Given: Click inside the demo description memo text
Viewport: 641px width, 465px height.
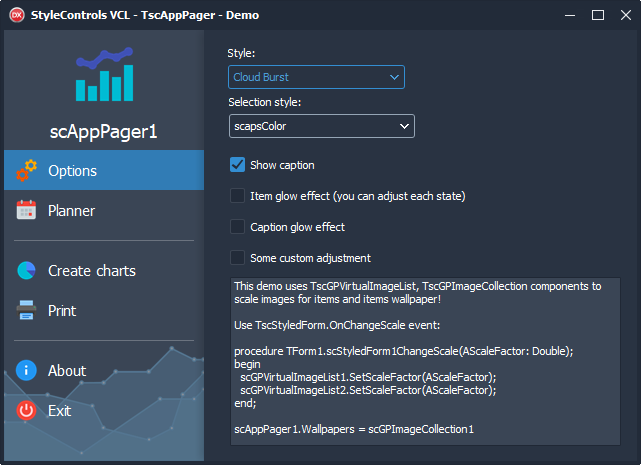Looking at the screenshot, I should tap(426, 362).
